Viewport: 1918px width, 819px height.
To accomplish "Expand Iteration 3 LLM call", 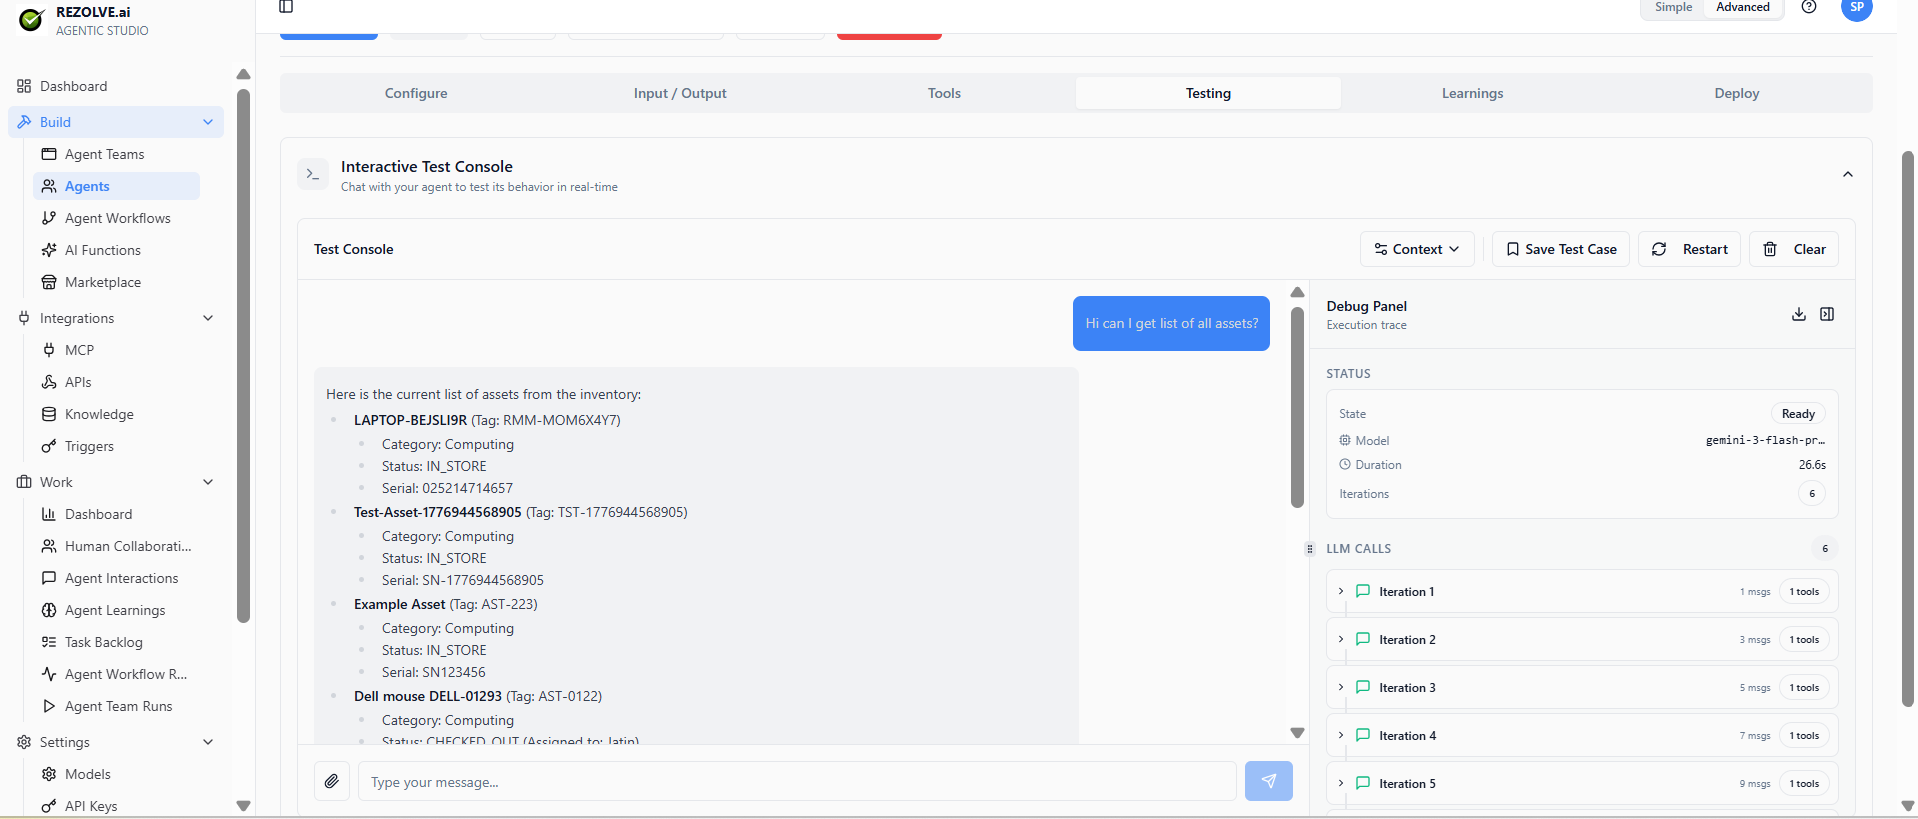I will coord(1582,688).
